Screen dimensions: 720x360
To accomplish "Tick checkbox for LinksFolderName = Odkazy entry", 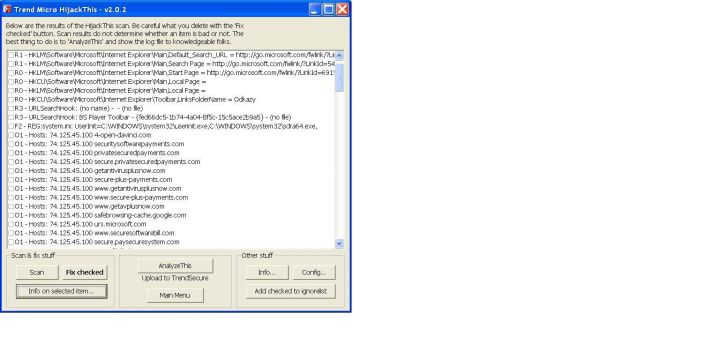I will click(x=11, y=100).
